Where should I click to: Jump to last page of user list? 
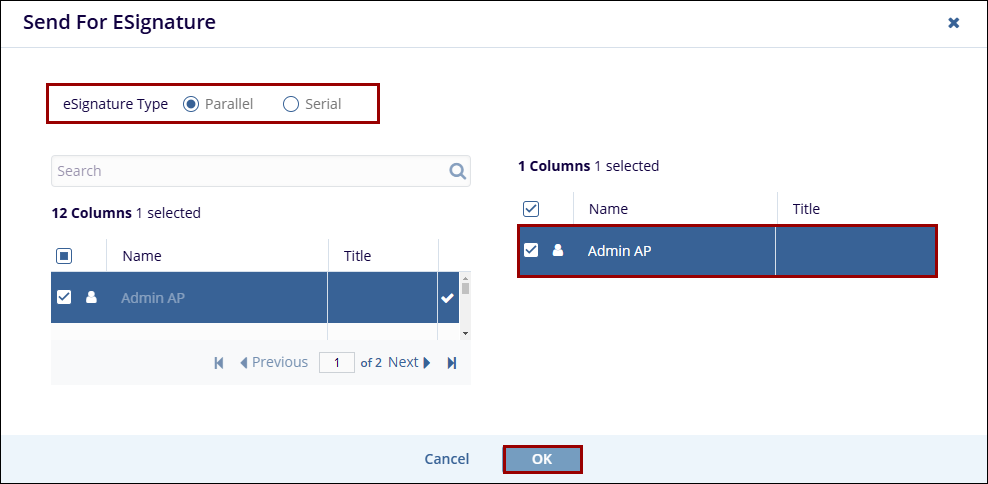pyautogui.click(x=452, y=363)
